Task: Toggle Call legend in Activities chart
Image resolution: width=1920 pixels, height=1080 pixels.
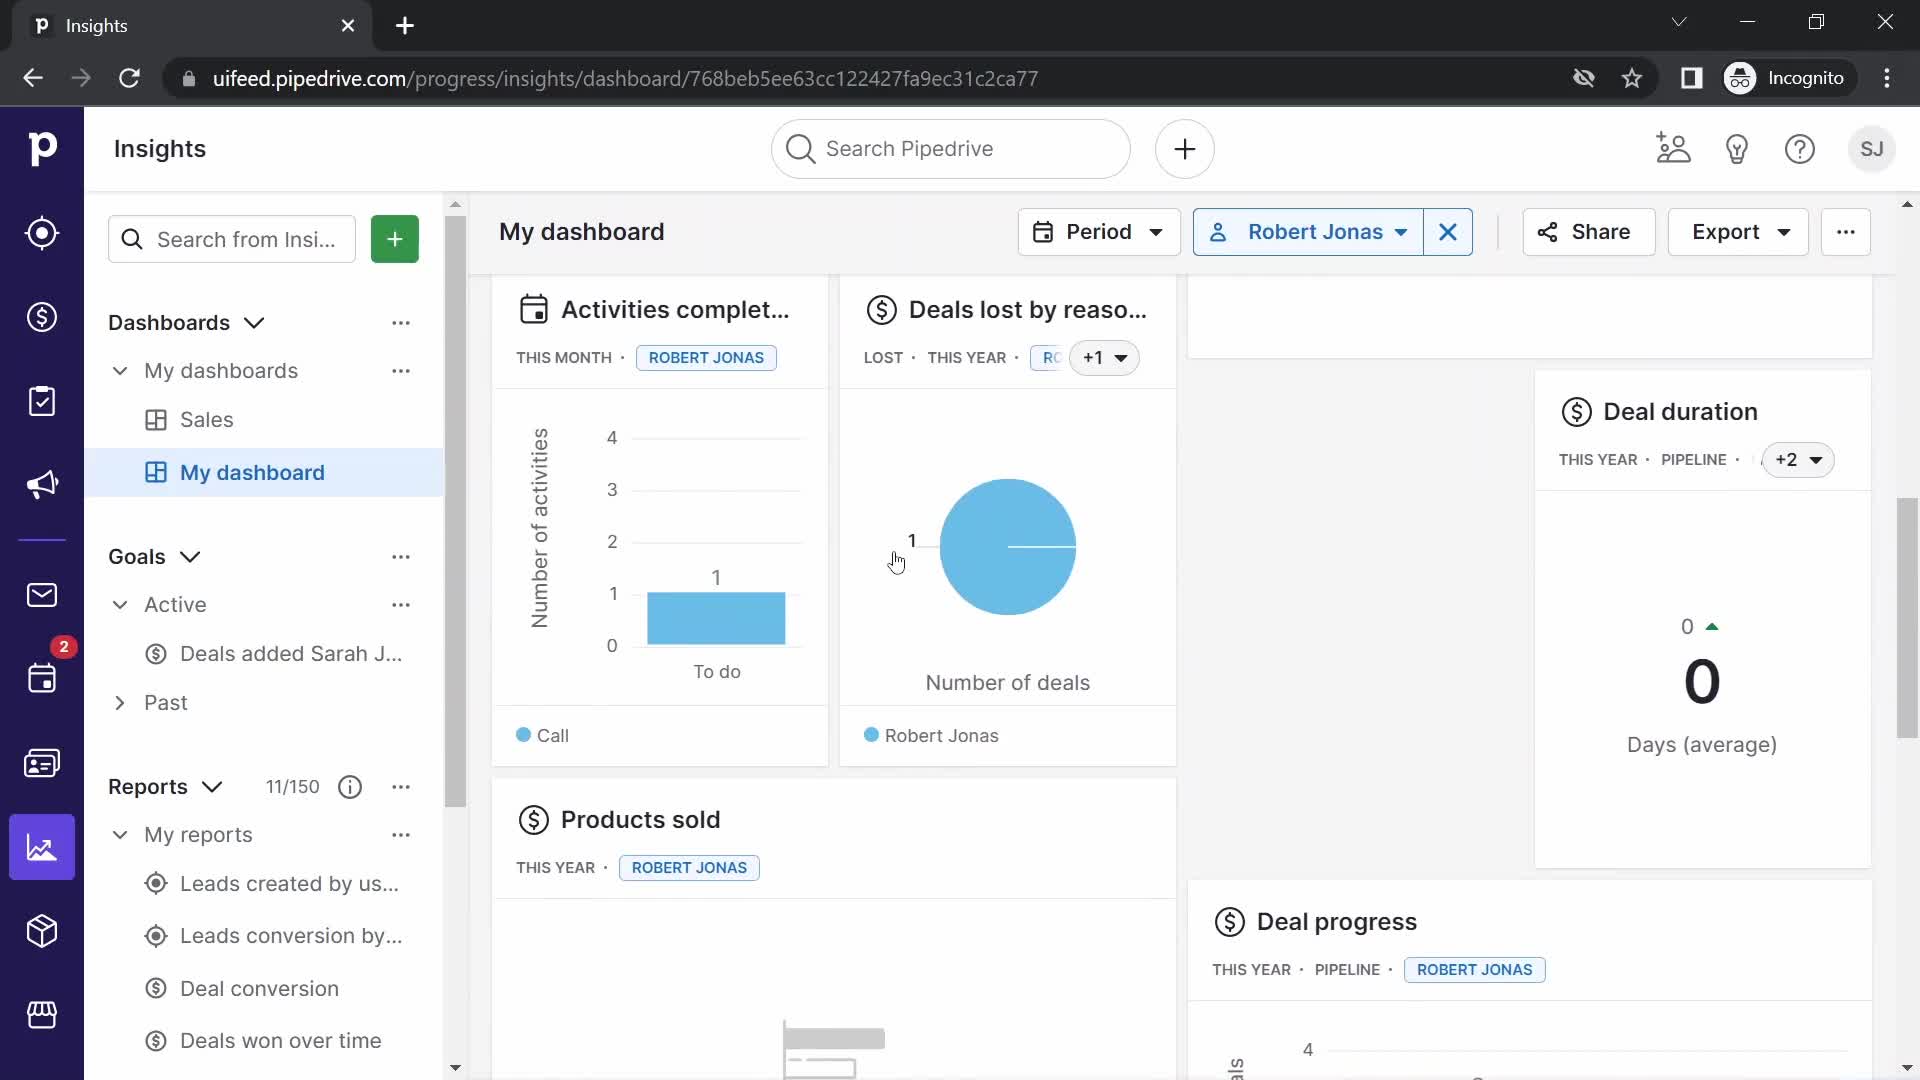Action: [x=542, y=736]
